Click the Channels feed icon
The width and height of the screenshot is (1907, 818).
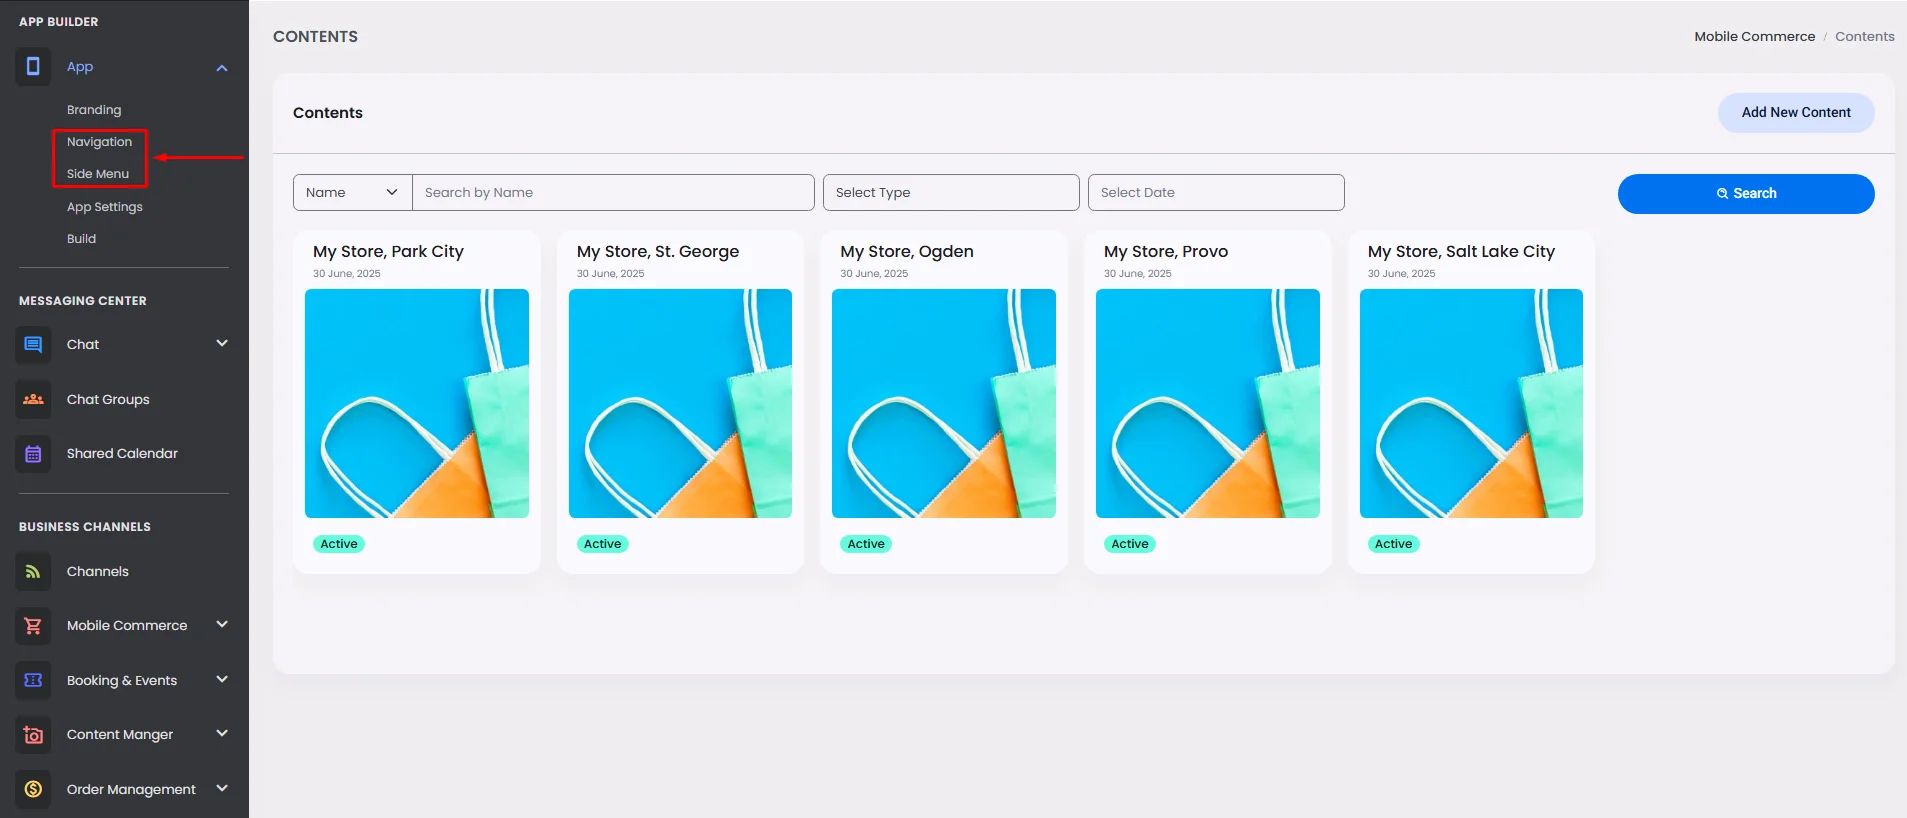(x=33, y=572)
